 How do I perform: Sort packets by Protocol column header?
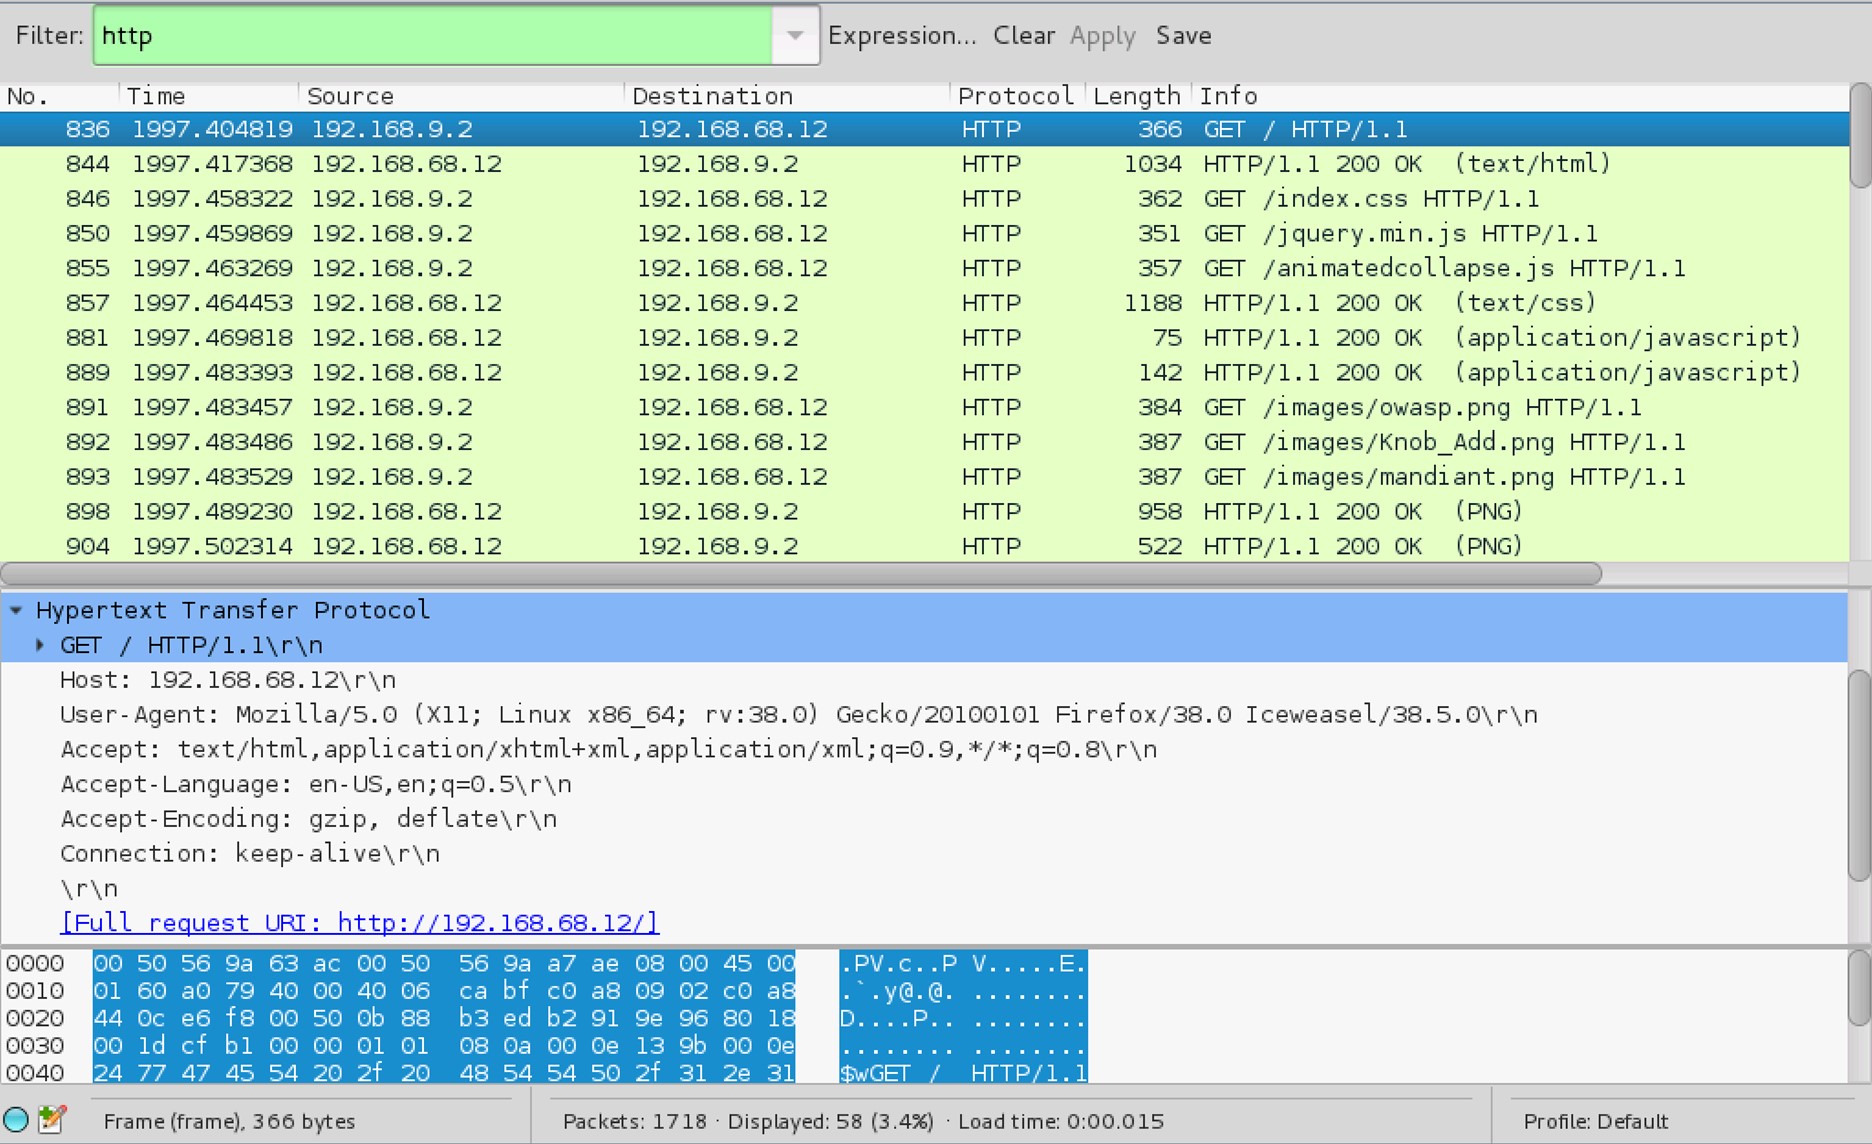click(1014, 96)
